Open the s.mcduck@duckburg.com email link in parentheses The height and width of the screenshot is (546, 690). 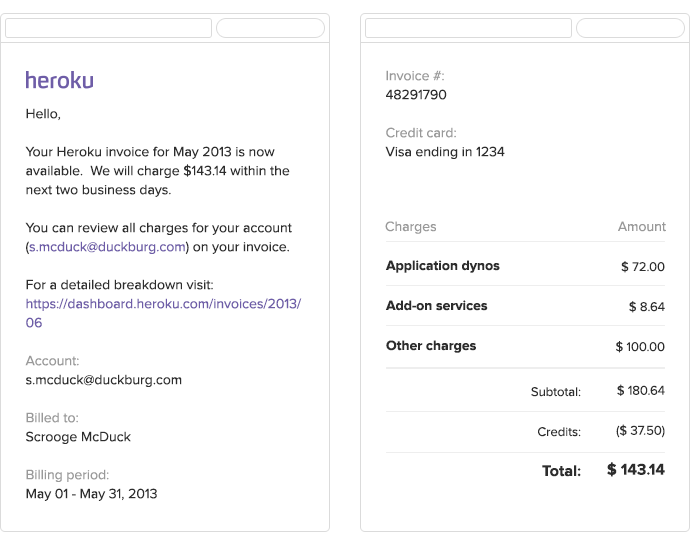[x=107, y=247]
